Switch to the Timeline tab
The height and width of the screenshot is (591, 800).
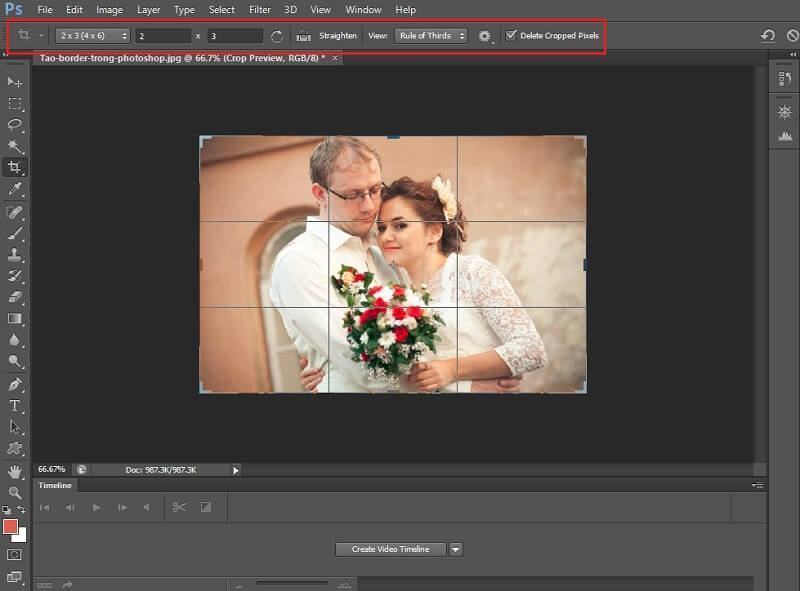56,485
